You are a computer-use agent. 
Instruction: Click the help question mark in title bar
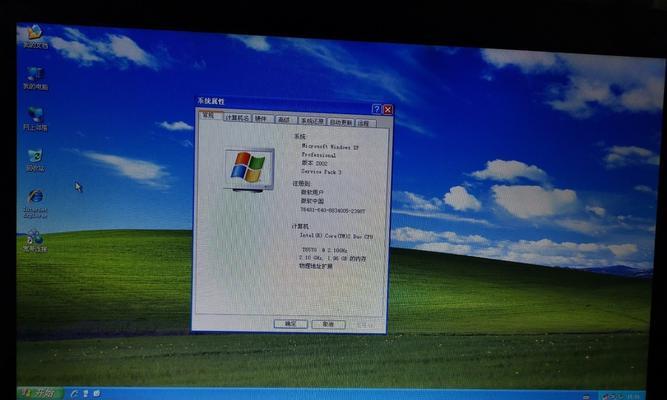(x=376, y=109)
